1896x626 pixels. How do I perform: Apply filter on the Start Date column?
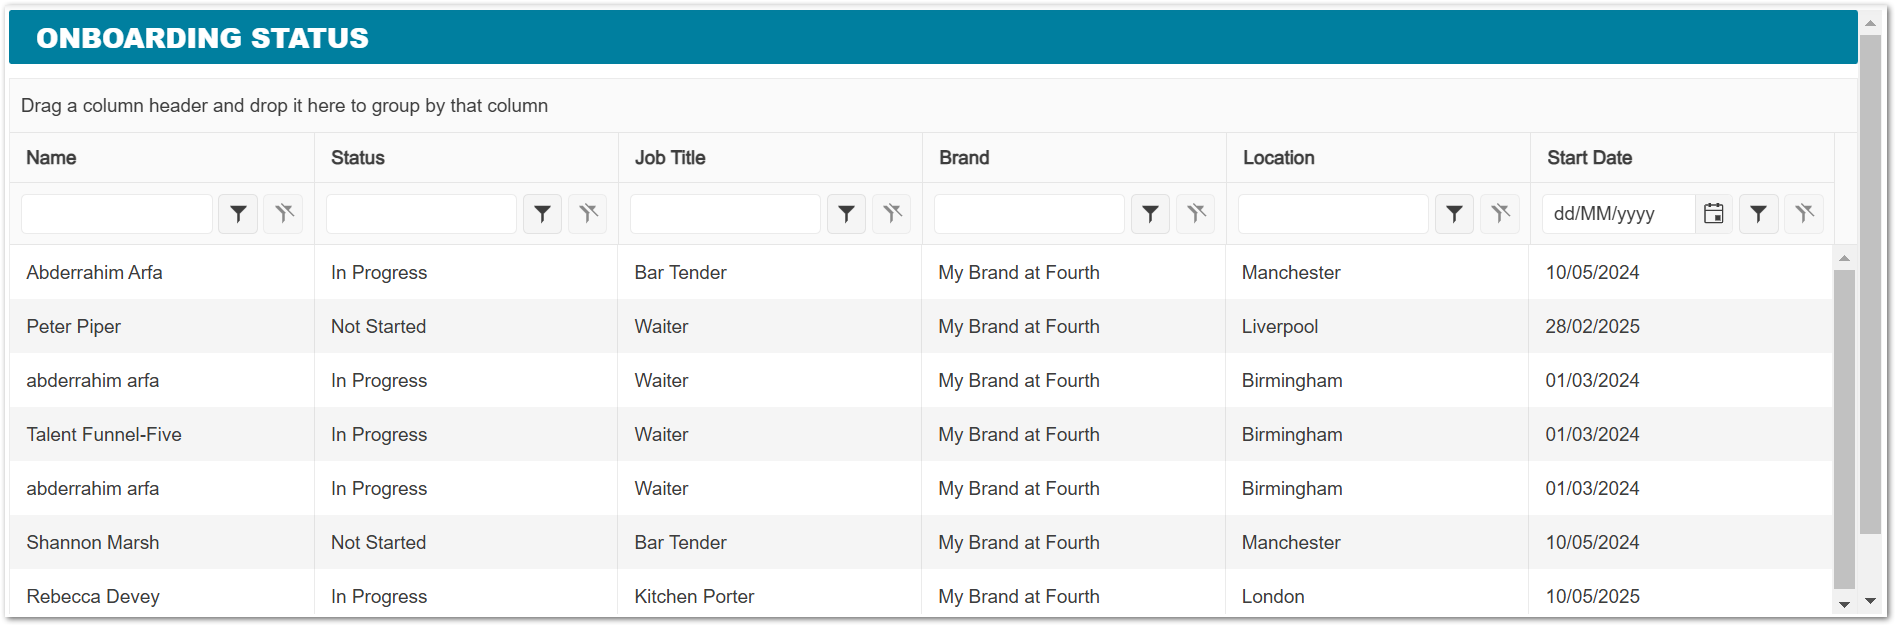click(1758, 214)
